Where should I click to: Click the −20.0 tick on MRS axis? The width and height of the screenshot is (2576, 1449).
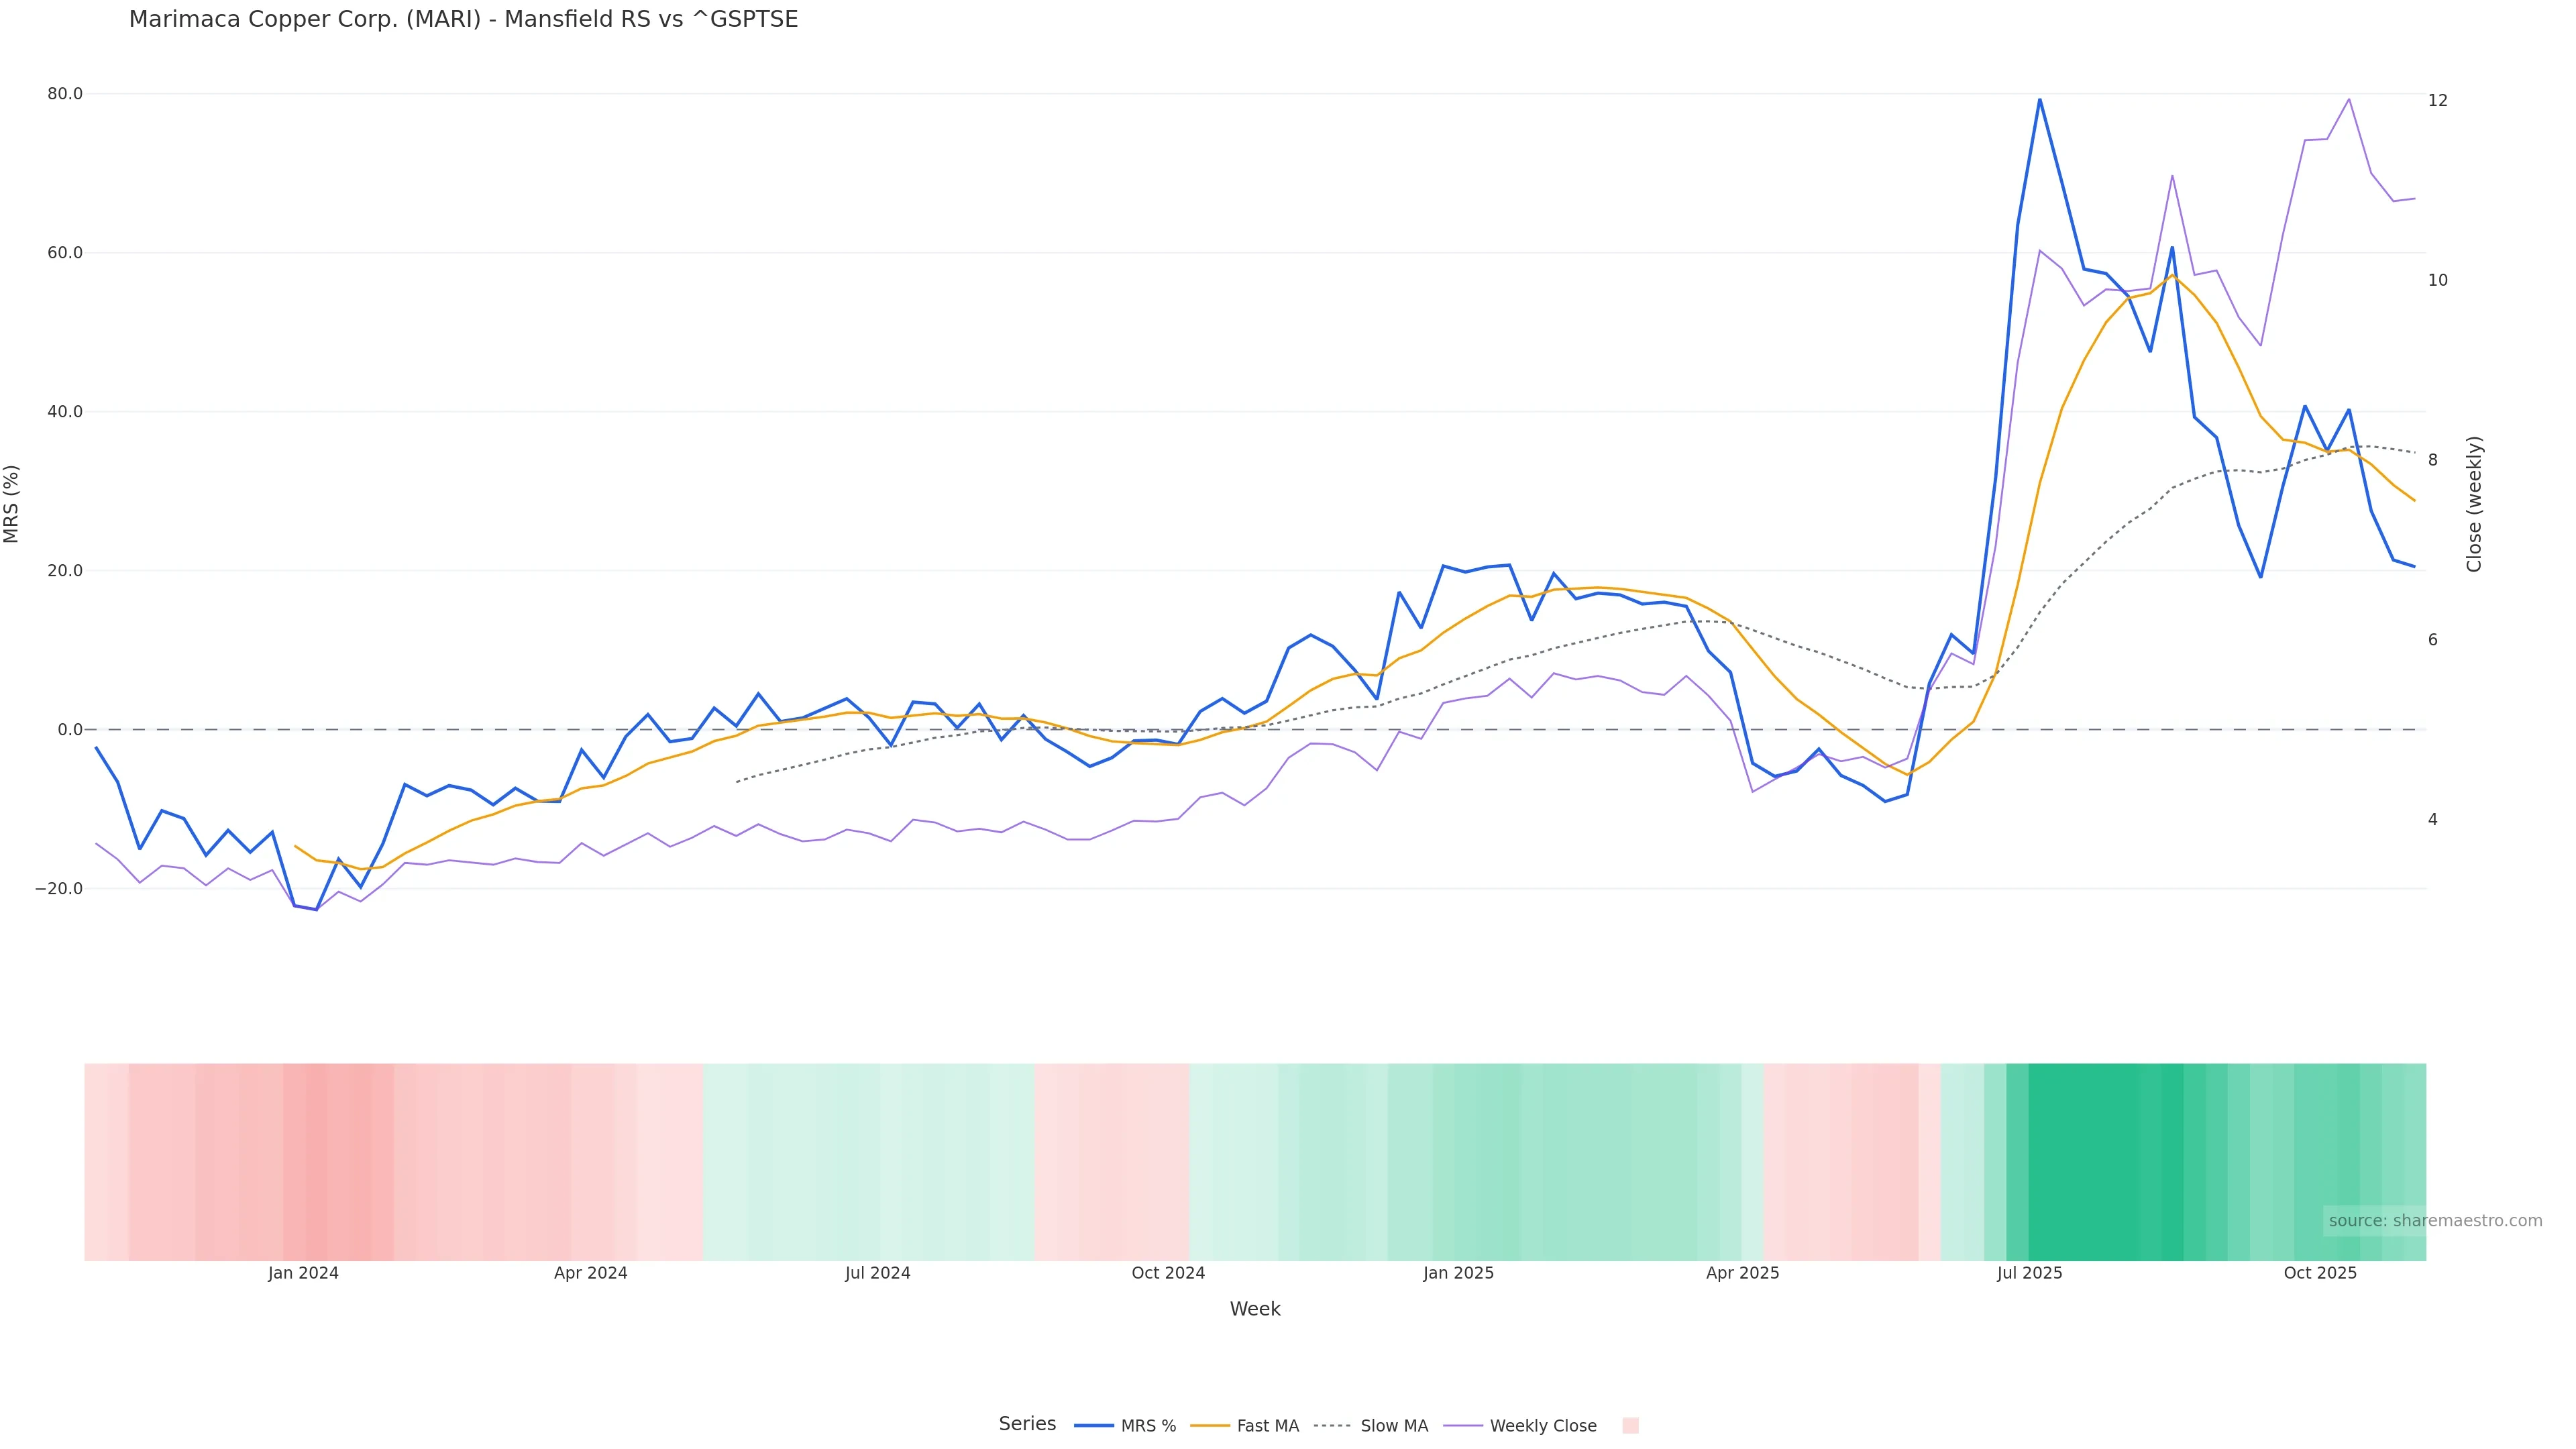pyautogui.click(x=60, y=889)
